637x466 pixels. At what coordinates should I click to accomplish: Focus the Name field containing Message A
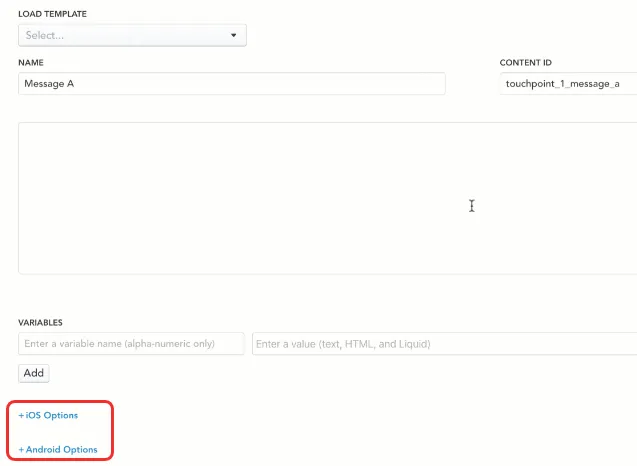pyautogui.click(x=232, y=84)
